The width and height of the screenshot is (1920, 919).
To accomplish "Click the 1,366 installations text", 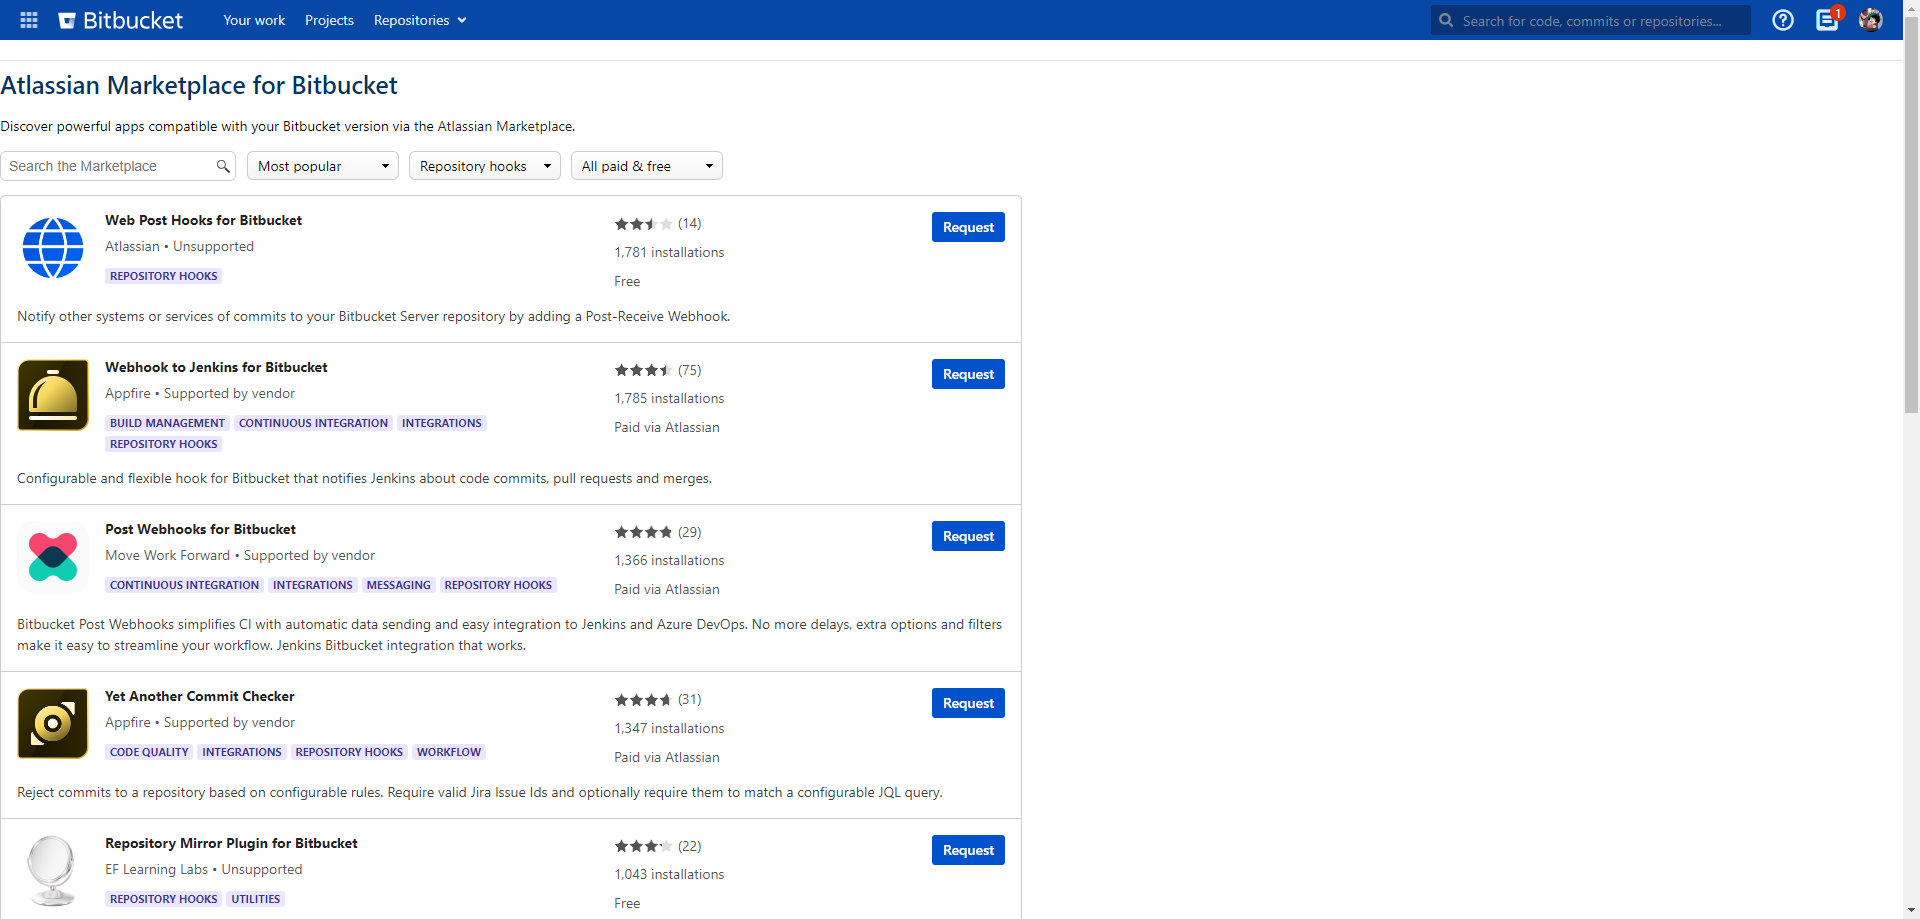I will click(x=669, y=560).
